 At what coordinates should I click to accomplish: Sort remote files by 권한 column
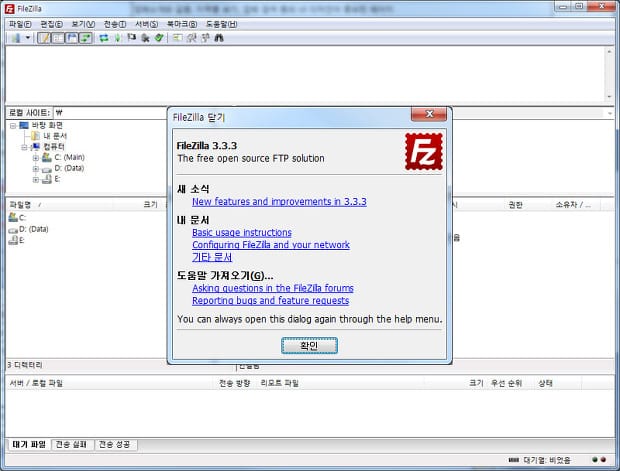(515, 204)
